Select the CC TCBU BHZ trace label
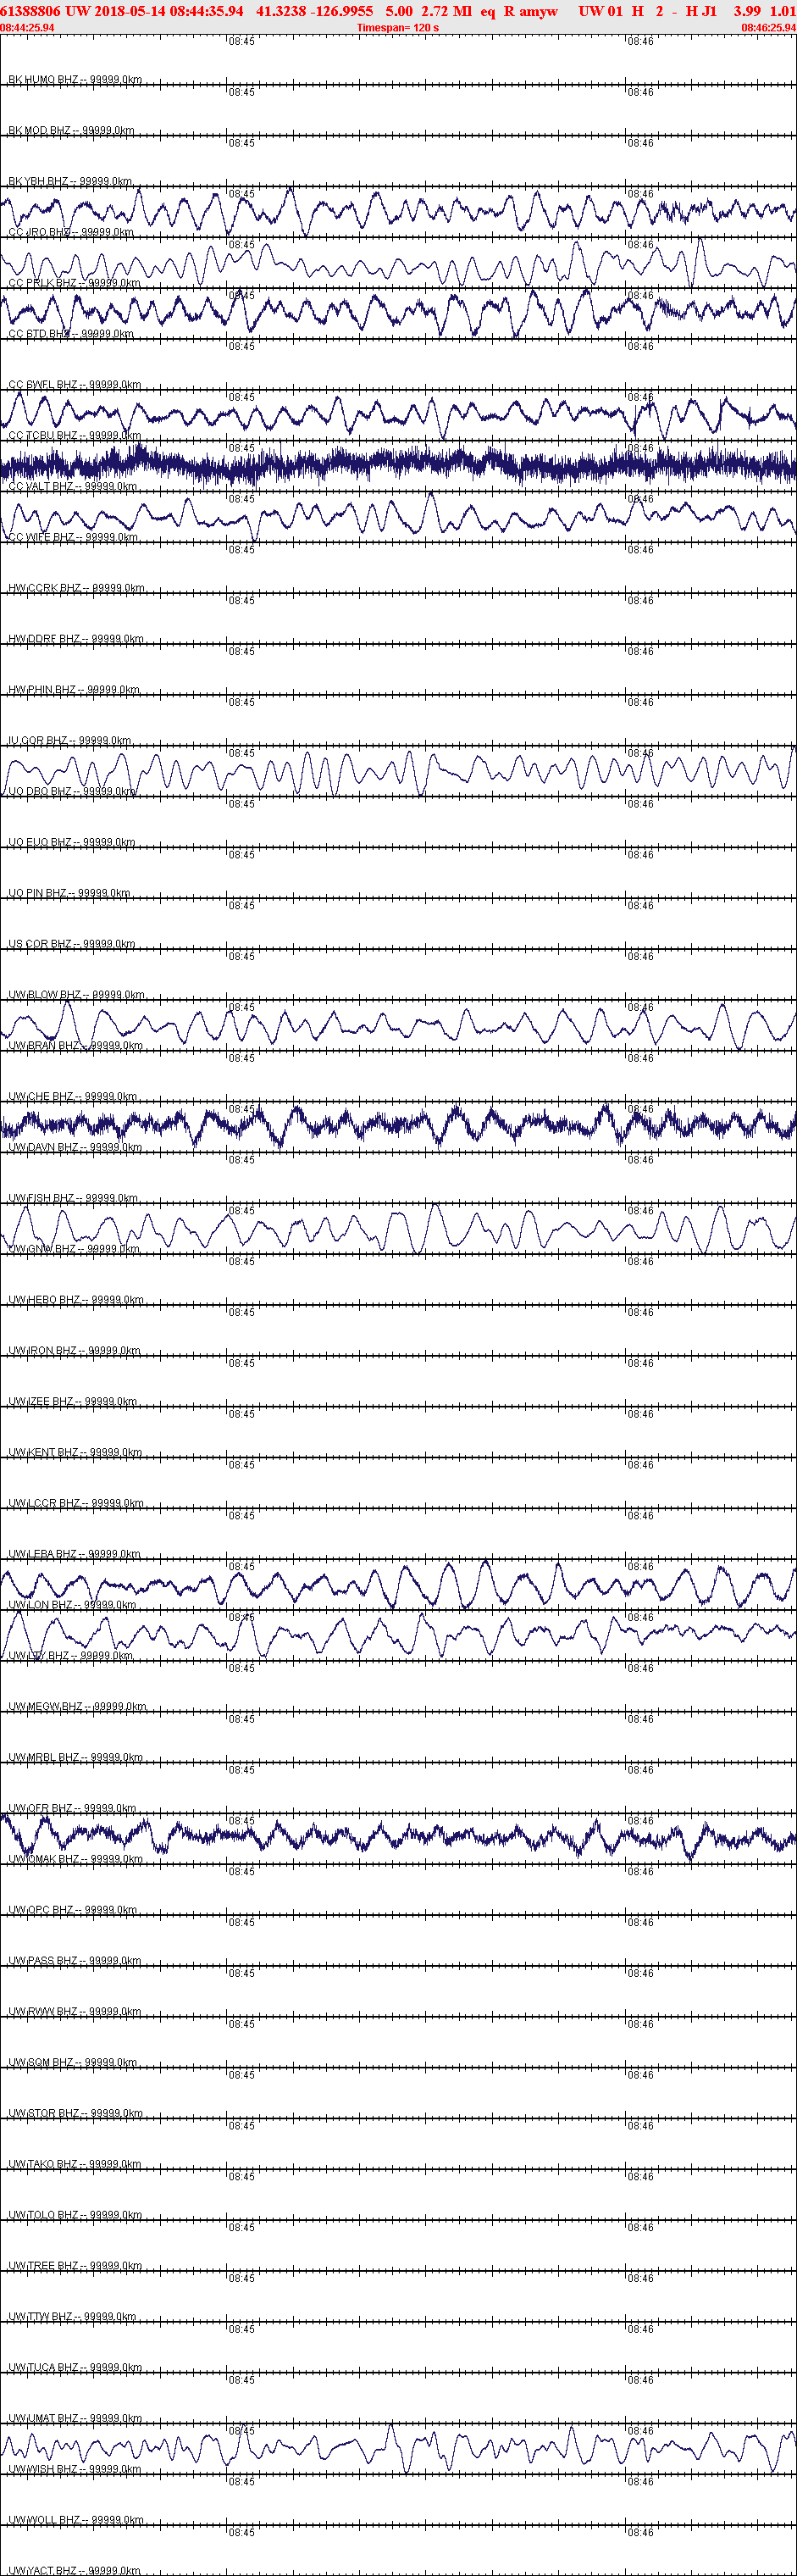 tap(75, 435)
